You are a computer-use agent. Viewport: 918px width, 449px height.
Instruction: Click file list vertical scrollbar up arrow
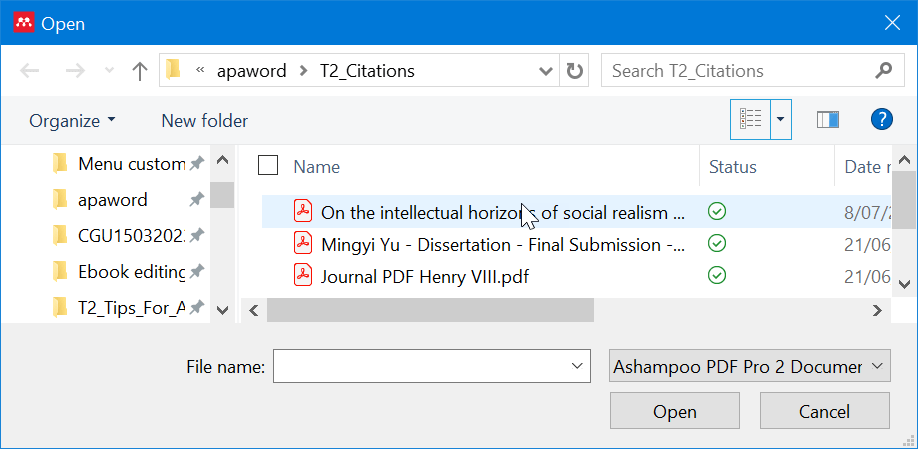(x=904, y=160)
